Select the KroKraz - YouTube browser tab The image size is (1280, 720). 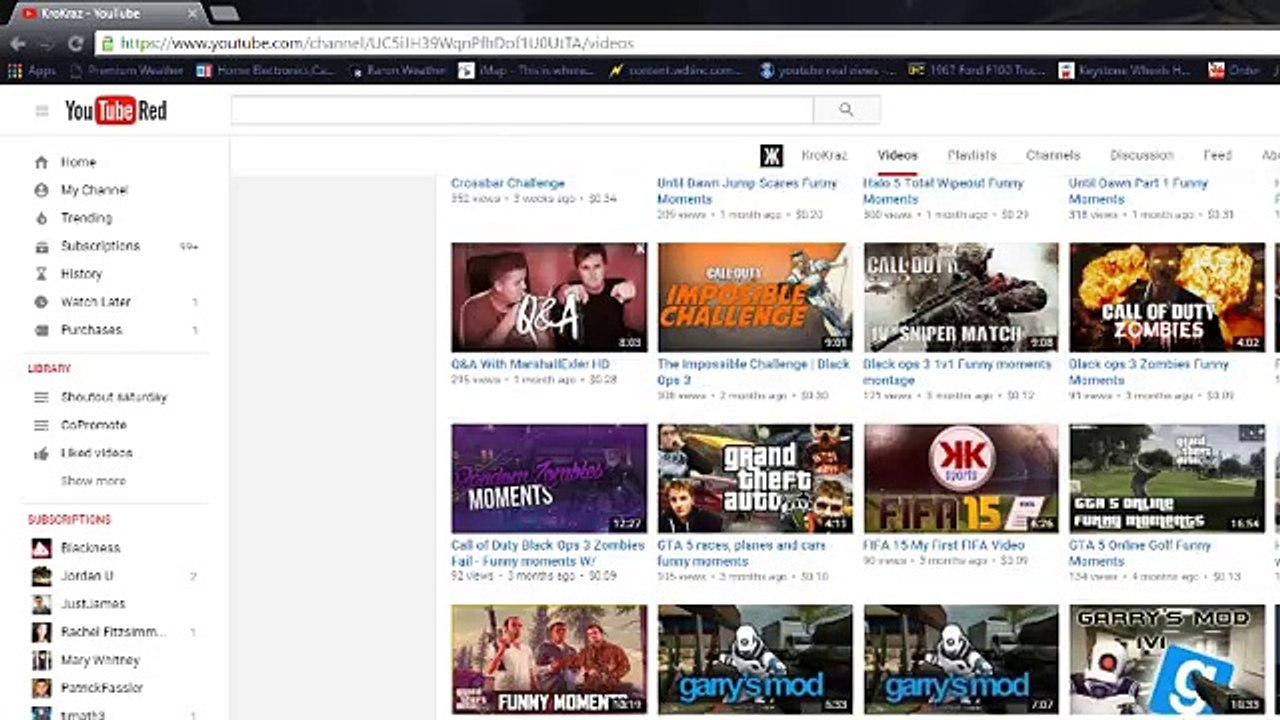tap(105, 13)
